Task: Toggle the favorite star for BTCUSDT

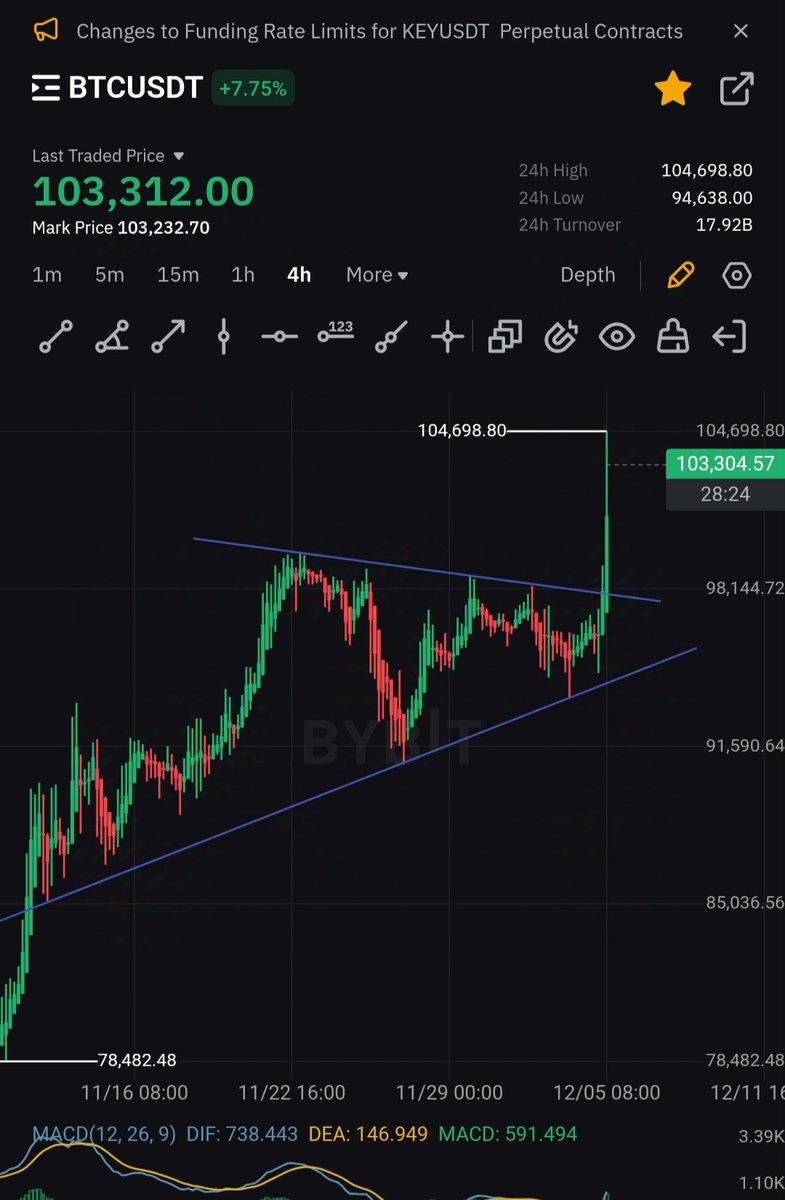Action: coord(673,90)
